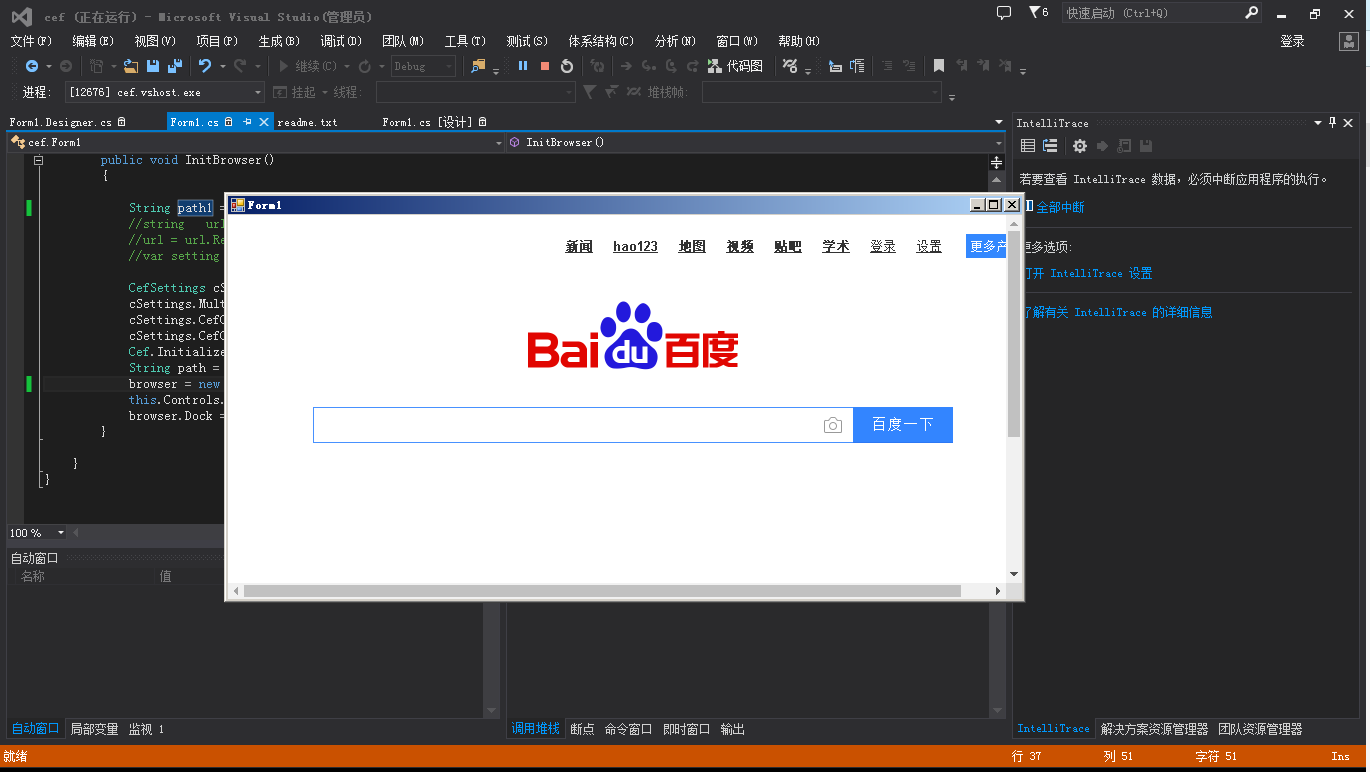The width and height of the screenshot is (1370, 772).
Task: Switch to the Form1.cs [设计] tab
Action: pos(427,122)
